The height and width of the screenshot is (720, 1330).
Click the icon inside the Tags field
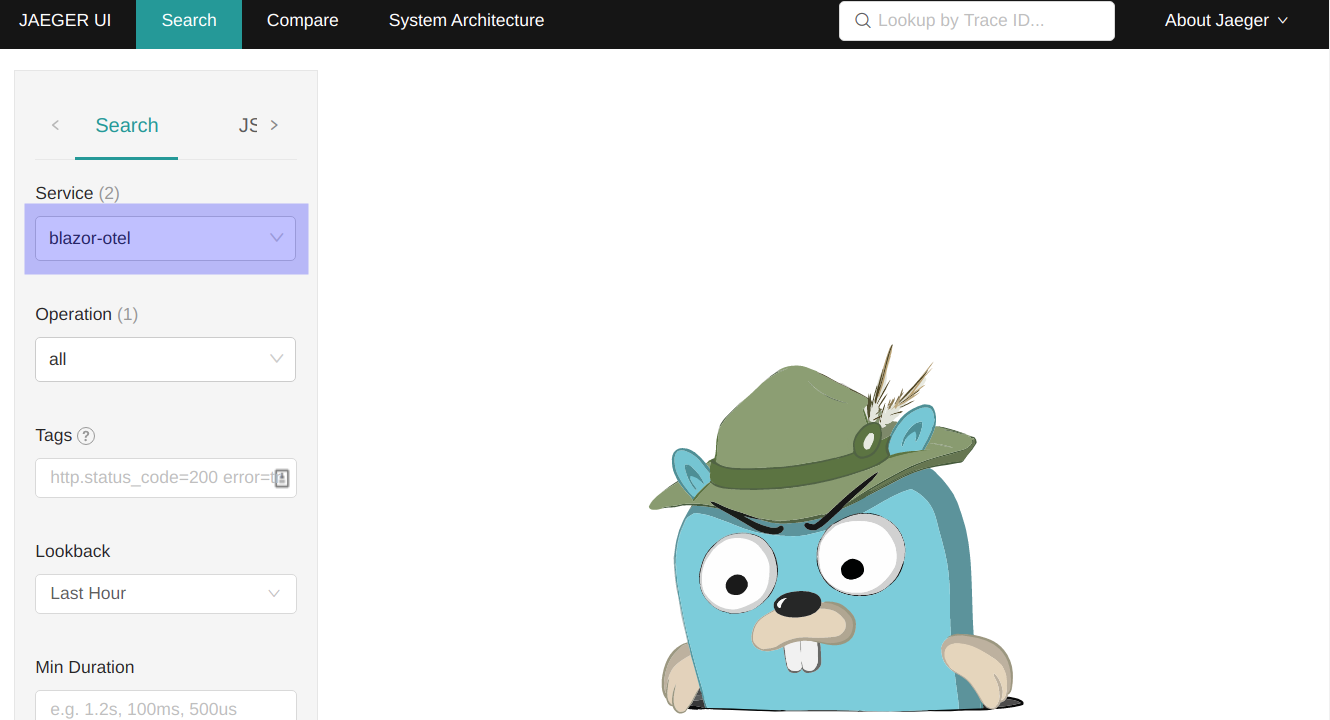[x=282, y=478]
